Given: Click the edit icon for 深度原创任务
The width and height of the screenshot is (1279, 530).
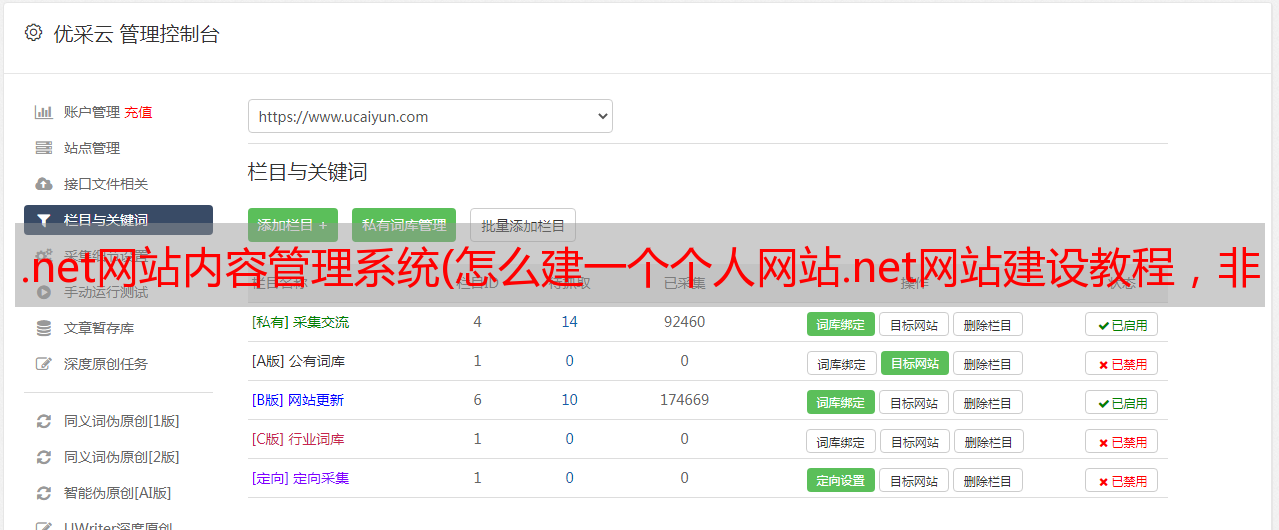Looking at the screenshot, I should tap(43, 364).
